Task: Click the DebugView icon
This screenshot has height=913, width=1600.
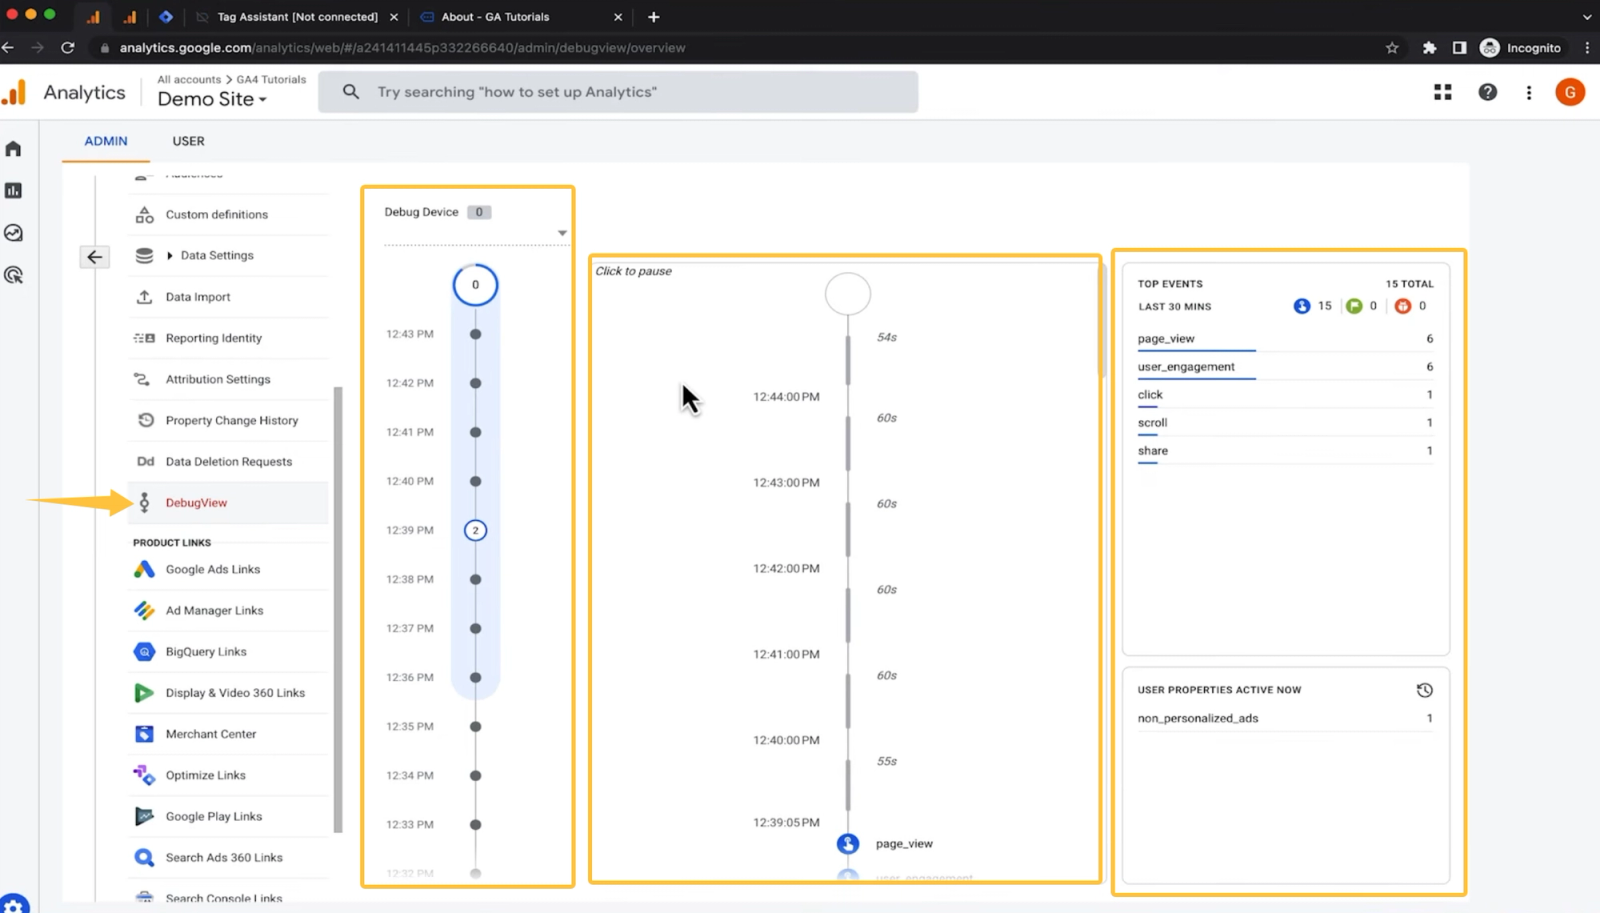Action: [x=144, y=502]
